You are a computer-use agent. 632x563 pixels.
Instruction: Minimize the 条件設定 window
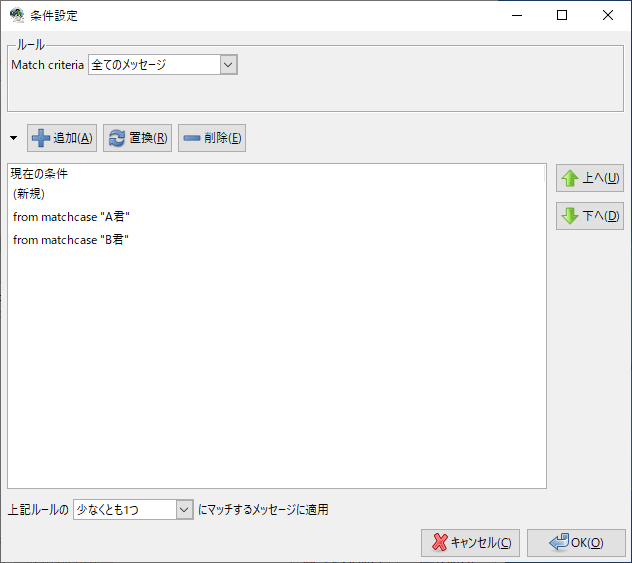517,15
